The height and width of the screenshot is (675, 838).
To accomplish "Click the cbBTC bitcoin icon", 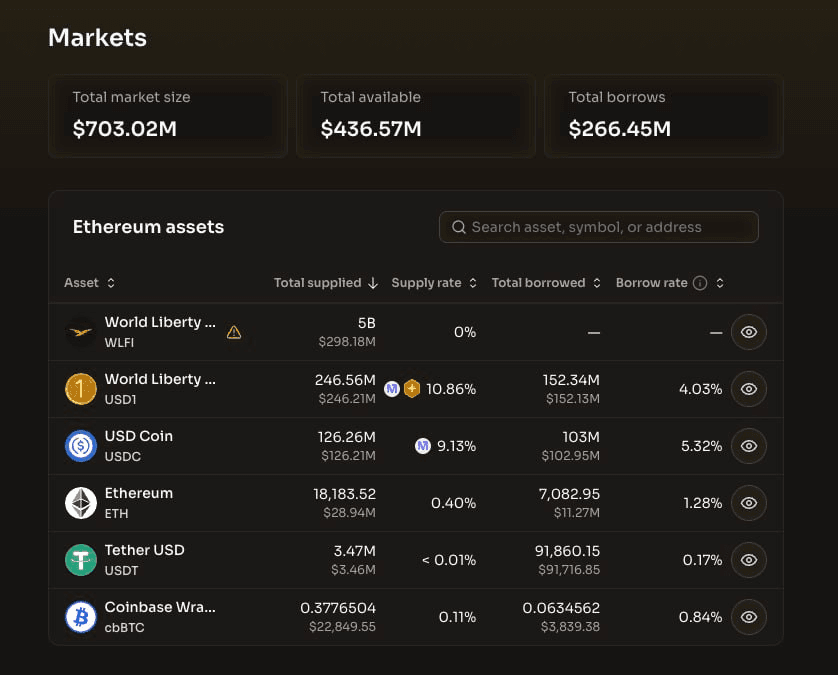I will [81, 617].
